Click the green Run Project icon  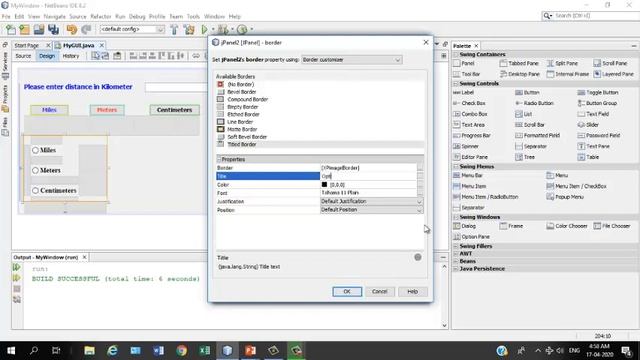click(204, 29)
